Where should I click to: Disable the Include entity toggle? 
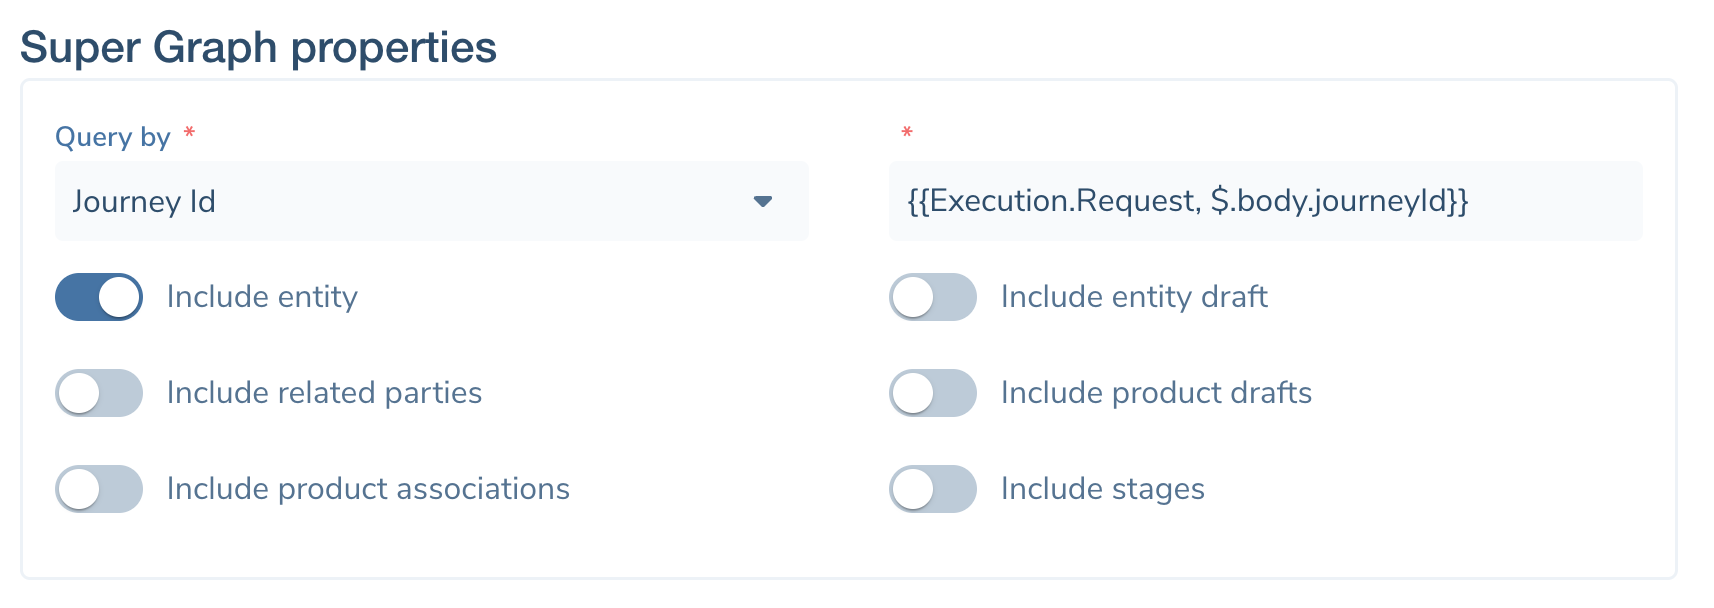tap(98, 296)
